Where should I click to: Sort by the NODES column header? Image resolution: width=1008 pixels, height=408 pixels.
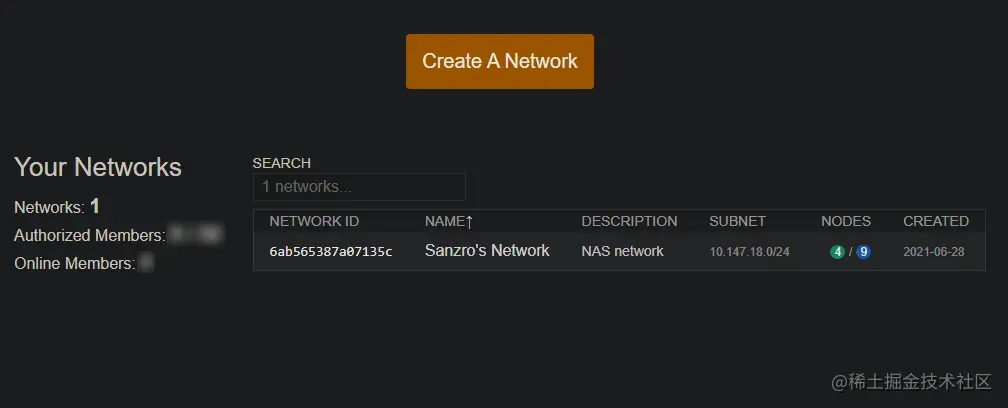tap(845, 221)
